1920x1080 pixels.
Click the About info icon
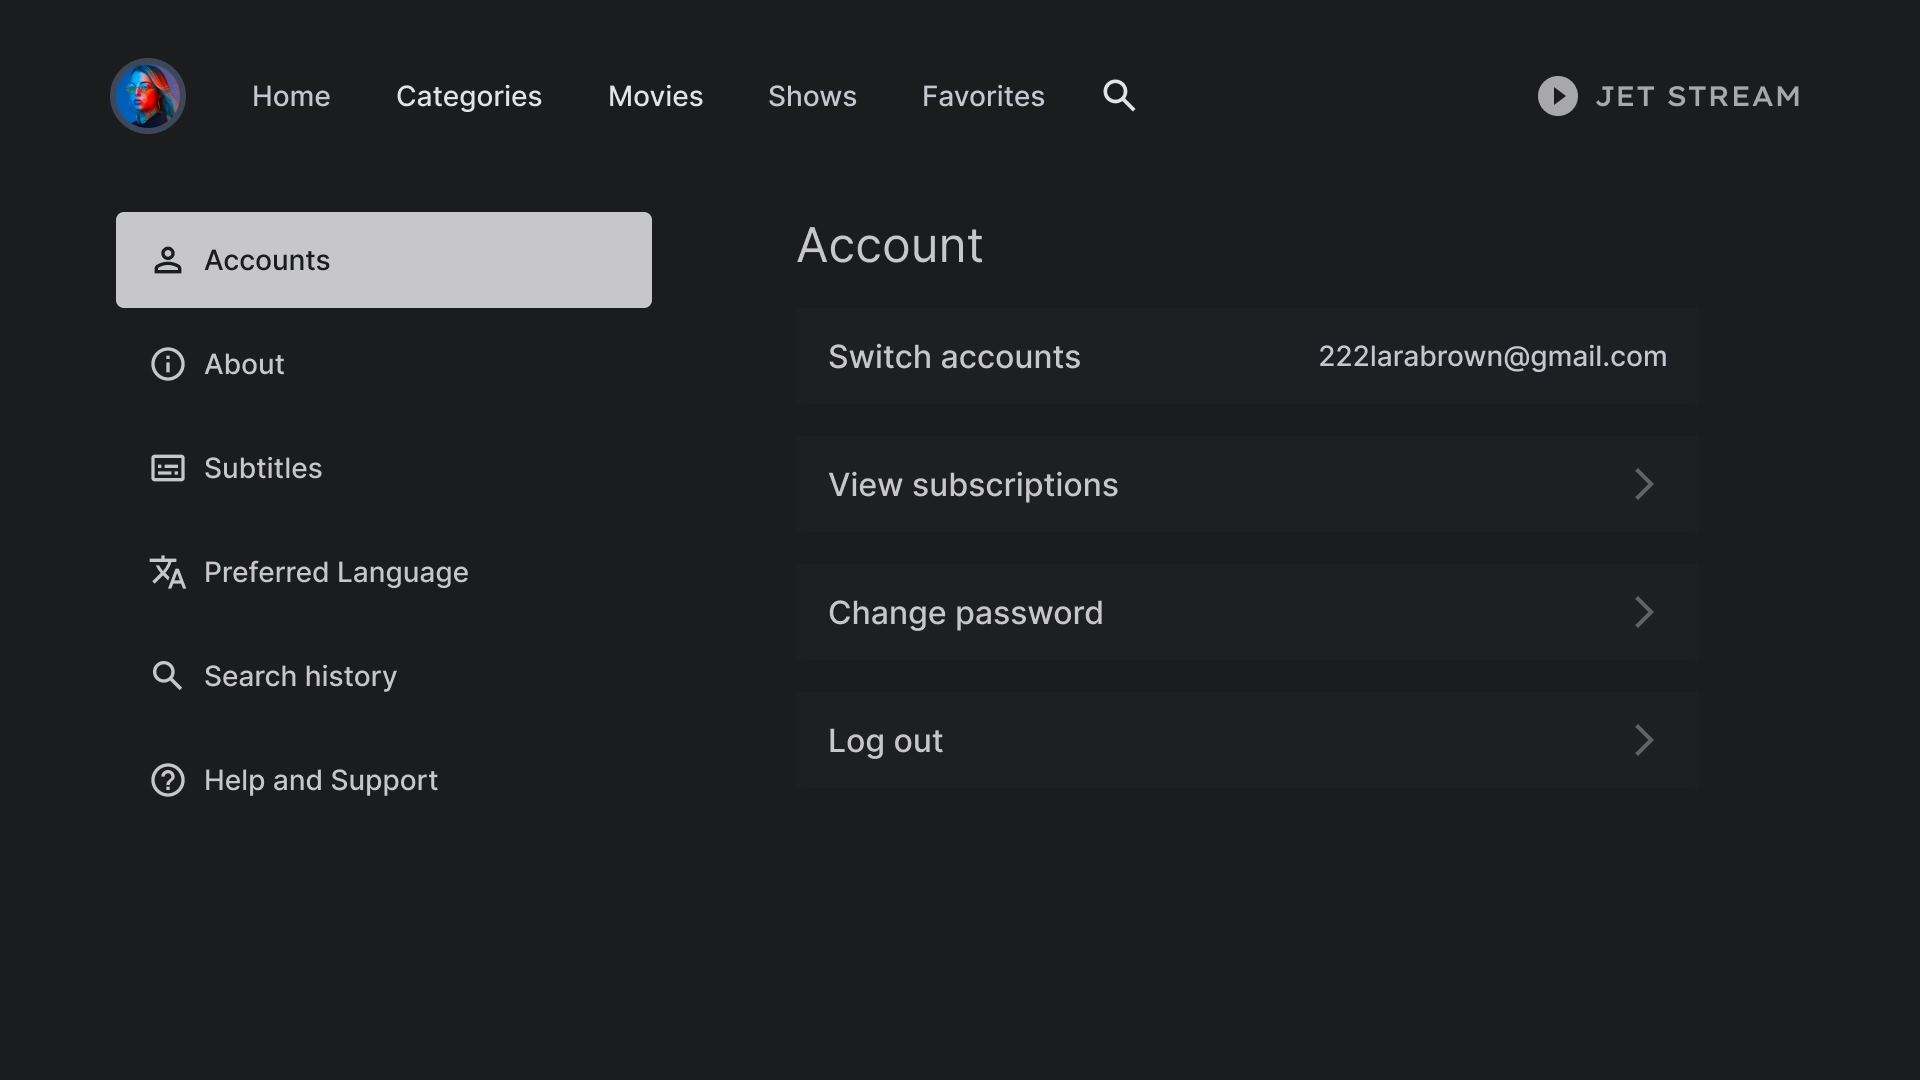tap(167, 364)
